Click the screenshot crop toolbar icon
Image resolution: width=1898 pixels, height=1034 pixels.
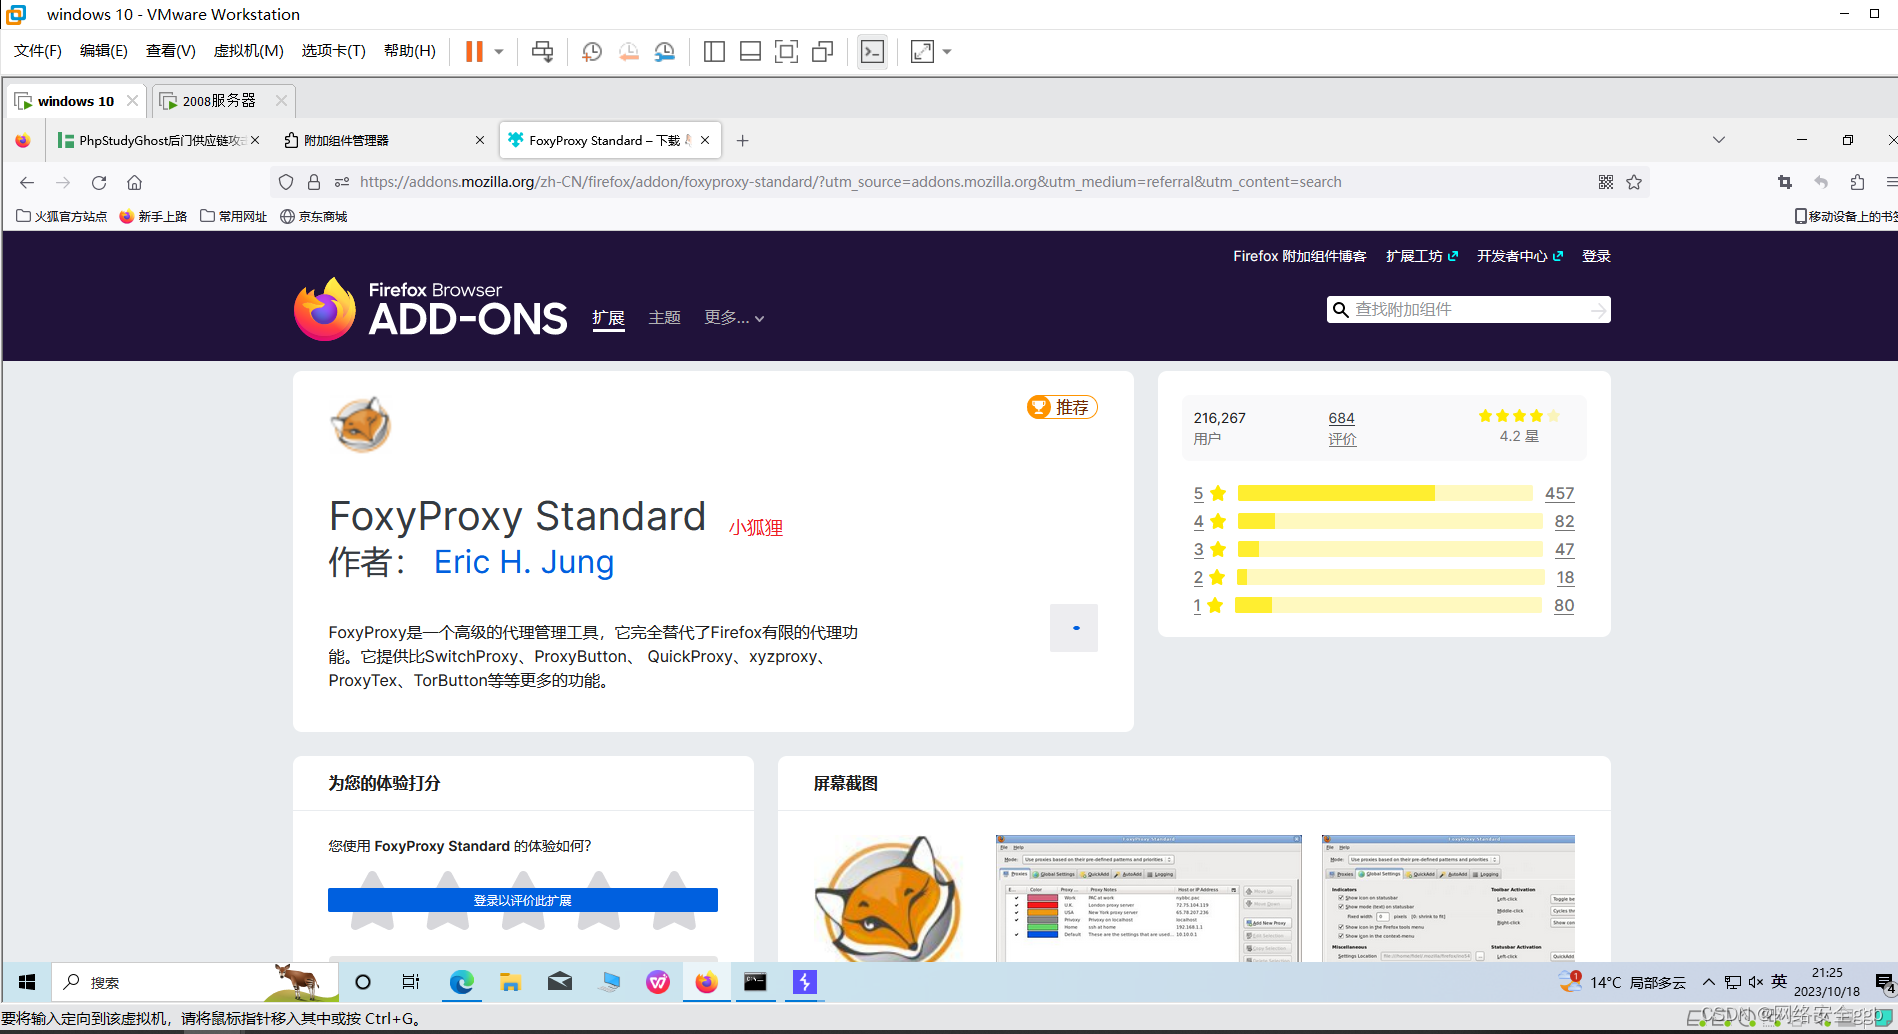pyautogui.click(x=1785, y=182)
